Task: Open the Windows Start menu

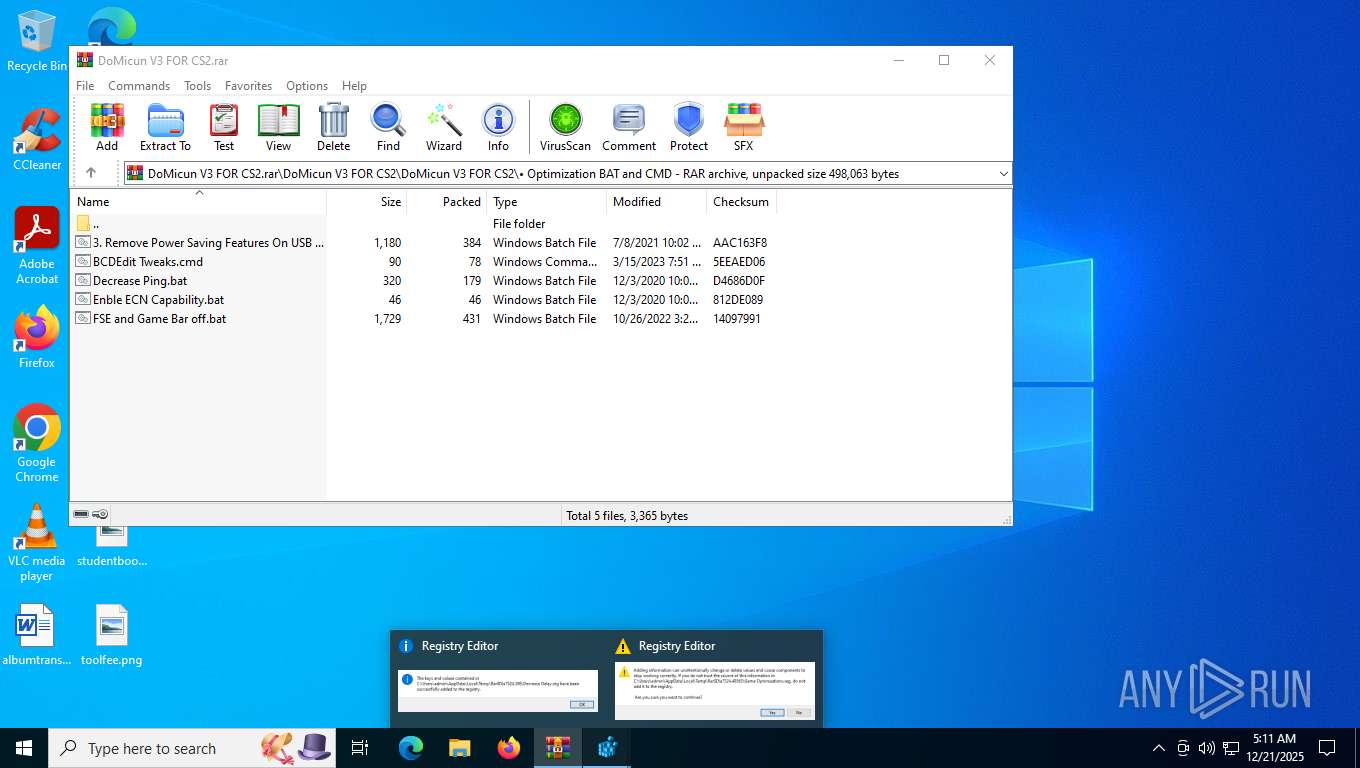Action: [x=23, y=748]
